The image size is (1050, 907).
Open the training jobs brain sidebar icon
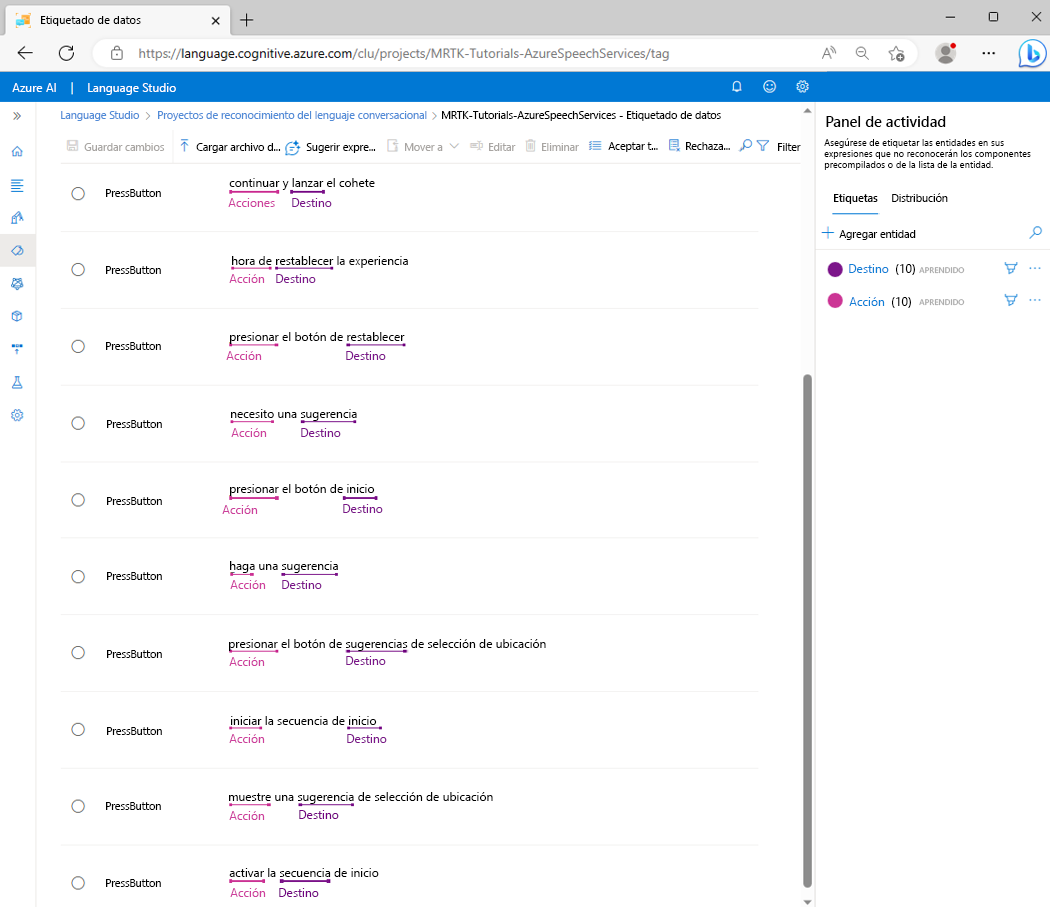click(x=17, y=283)
